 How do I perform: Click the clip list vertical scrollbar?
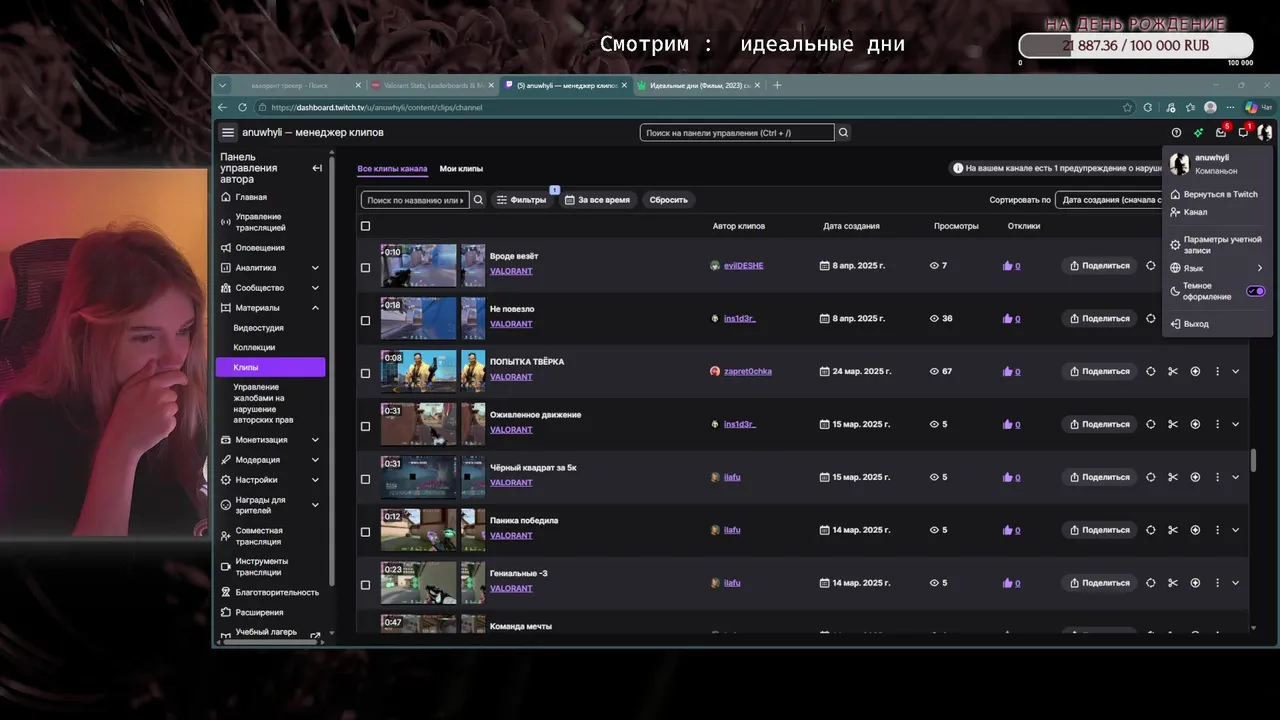point(1254,461)
